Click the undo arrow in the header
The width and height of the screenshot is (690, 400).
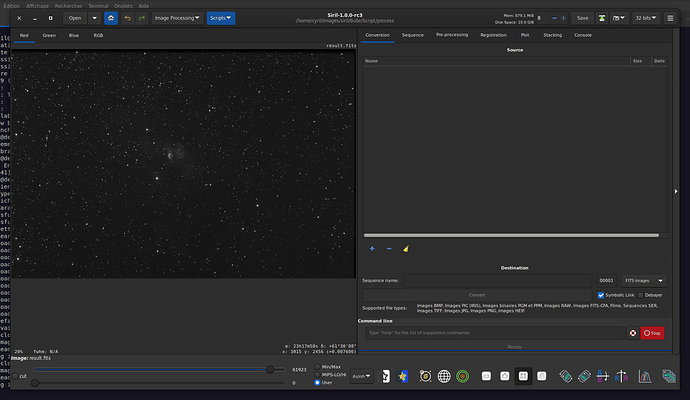(126, 18)
